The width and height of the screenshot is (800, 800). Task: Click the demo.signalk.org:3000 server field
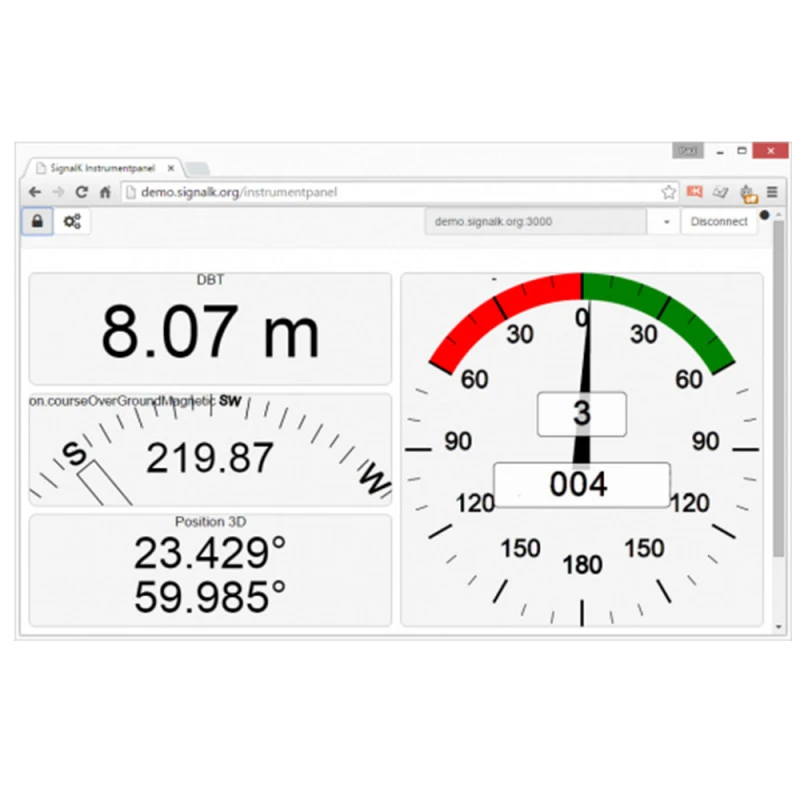click(535, 222)
